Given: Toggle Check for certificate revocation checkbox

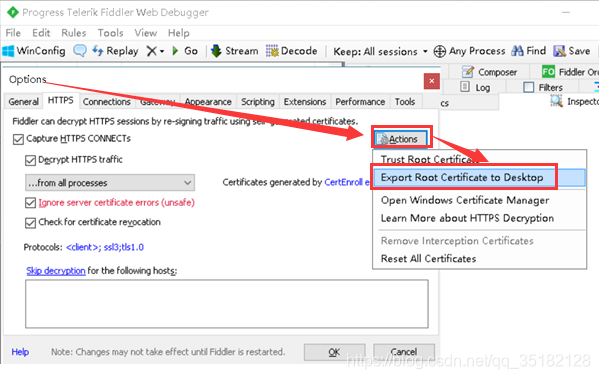Looking at the screenshot, I should click(30, 222).
